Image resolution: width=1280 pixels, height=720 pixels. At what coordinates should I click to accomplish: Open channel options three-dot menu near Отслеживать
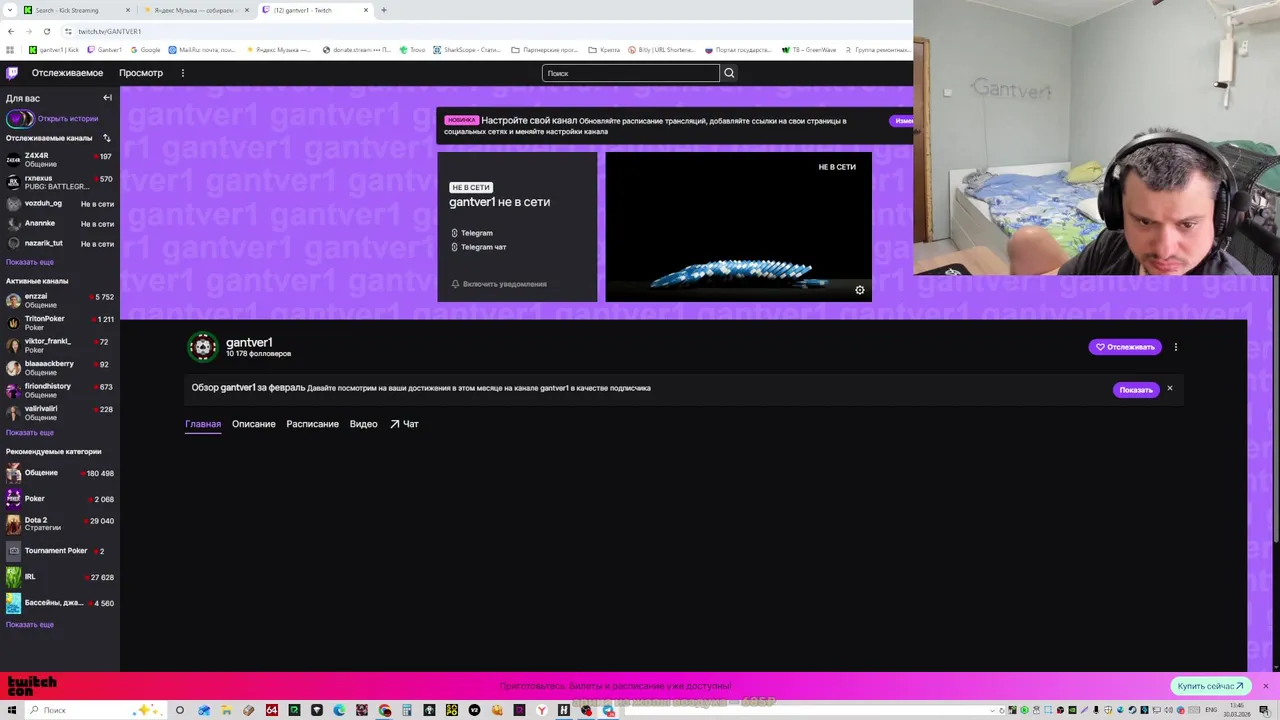[x=1176, y=347]
